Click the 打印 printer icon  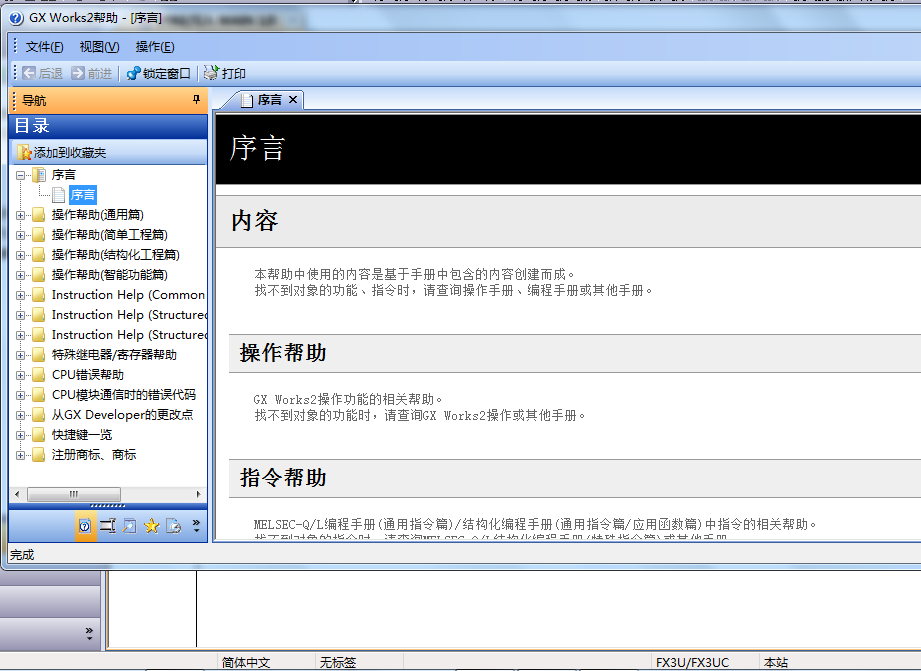click(211, 73)
